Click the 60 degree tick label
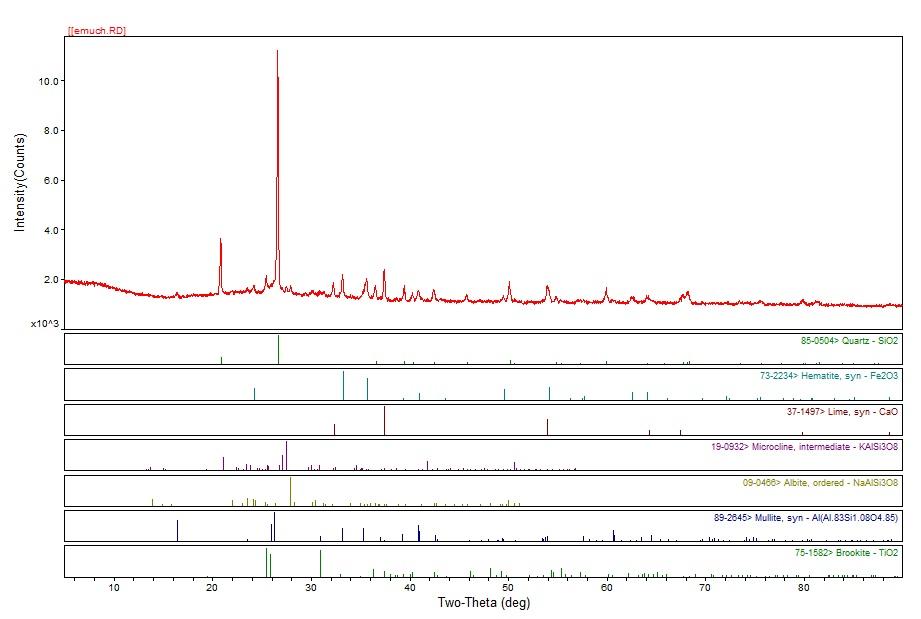The height and width of the screenshot is (619, 921). pyautogui.click(x=607, y=587)
